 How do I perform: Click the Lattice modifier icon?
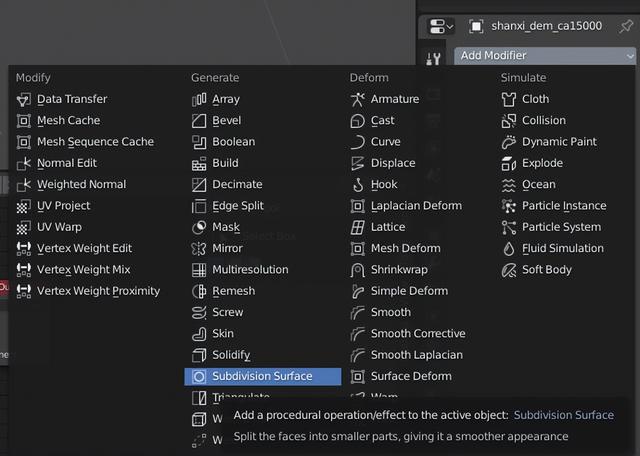pos(358,227)
